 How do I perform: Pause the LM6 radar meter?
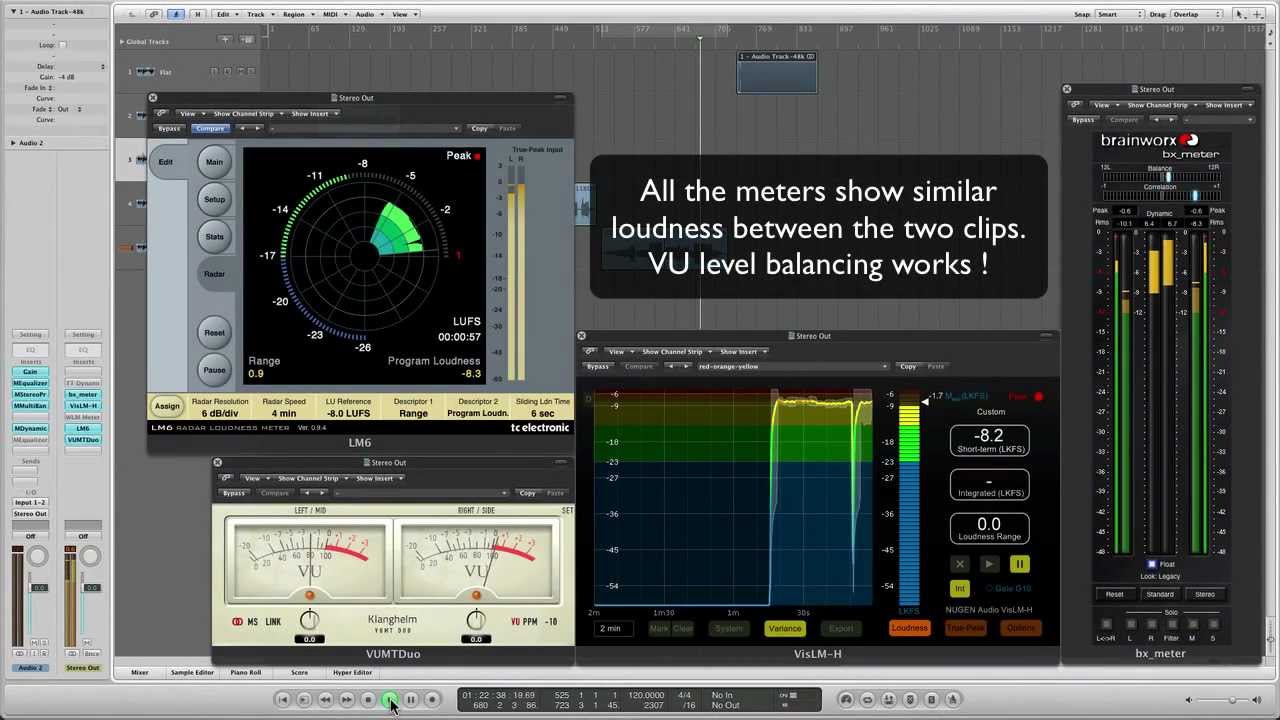click(x=214, y=370)
